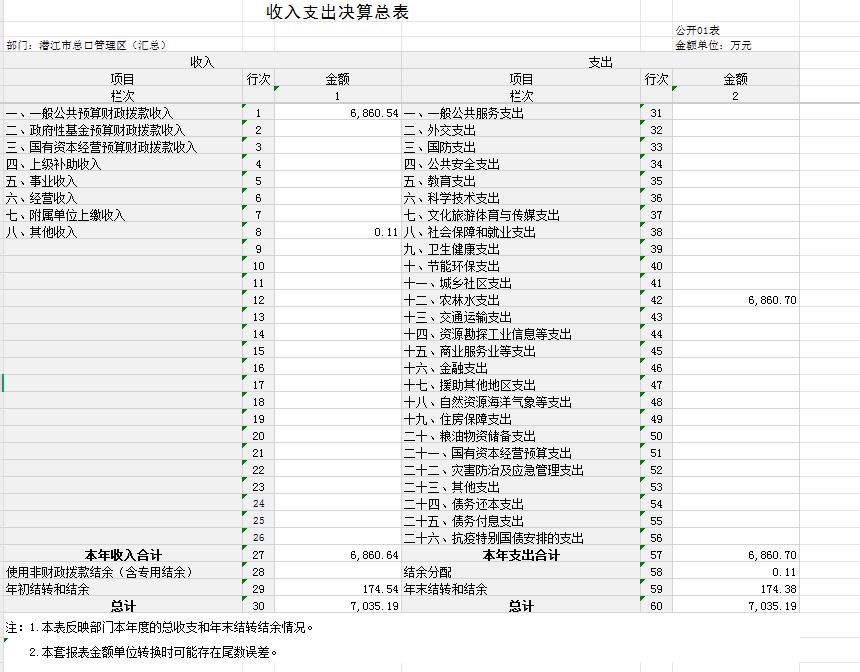860x672 pixels.
Task: Select the 支出 section header cell
Action: click(600, 62)
